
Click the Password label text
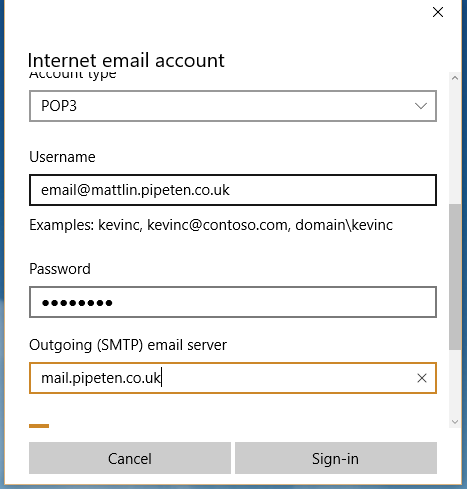click(x=60, y=269)
